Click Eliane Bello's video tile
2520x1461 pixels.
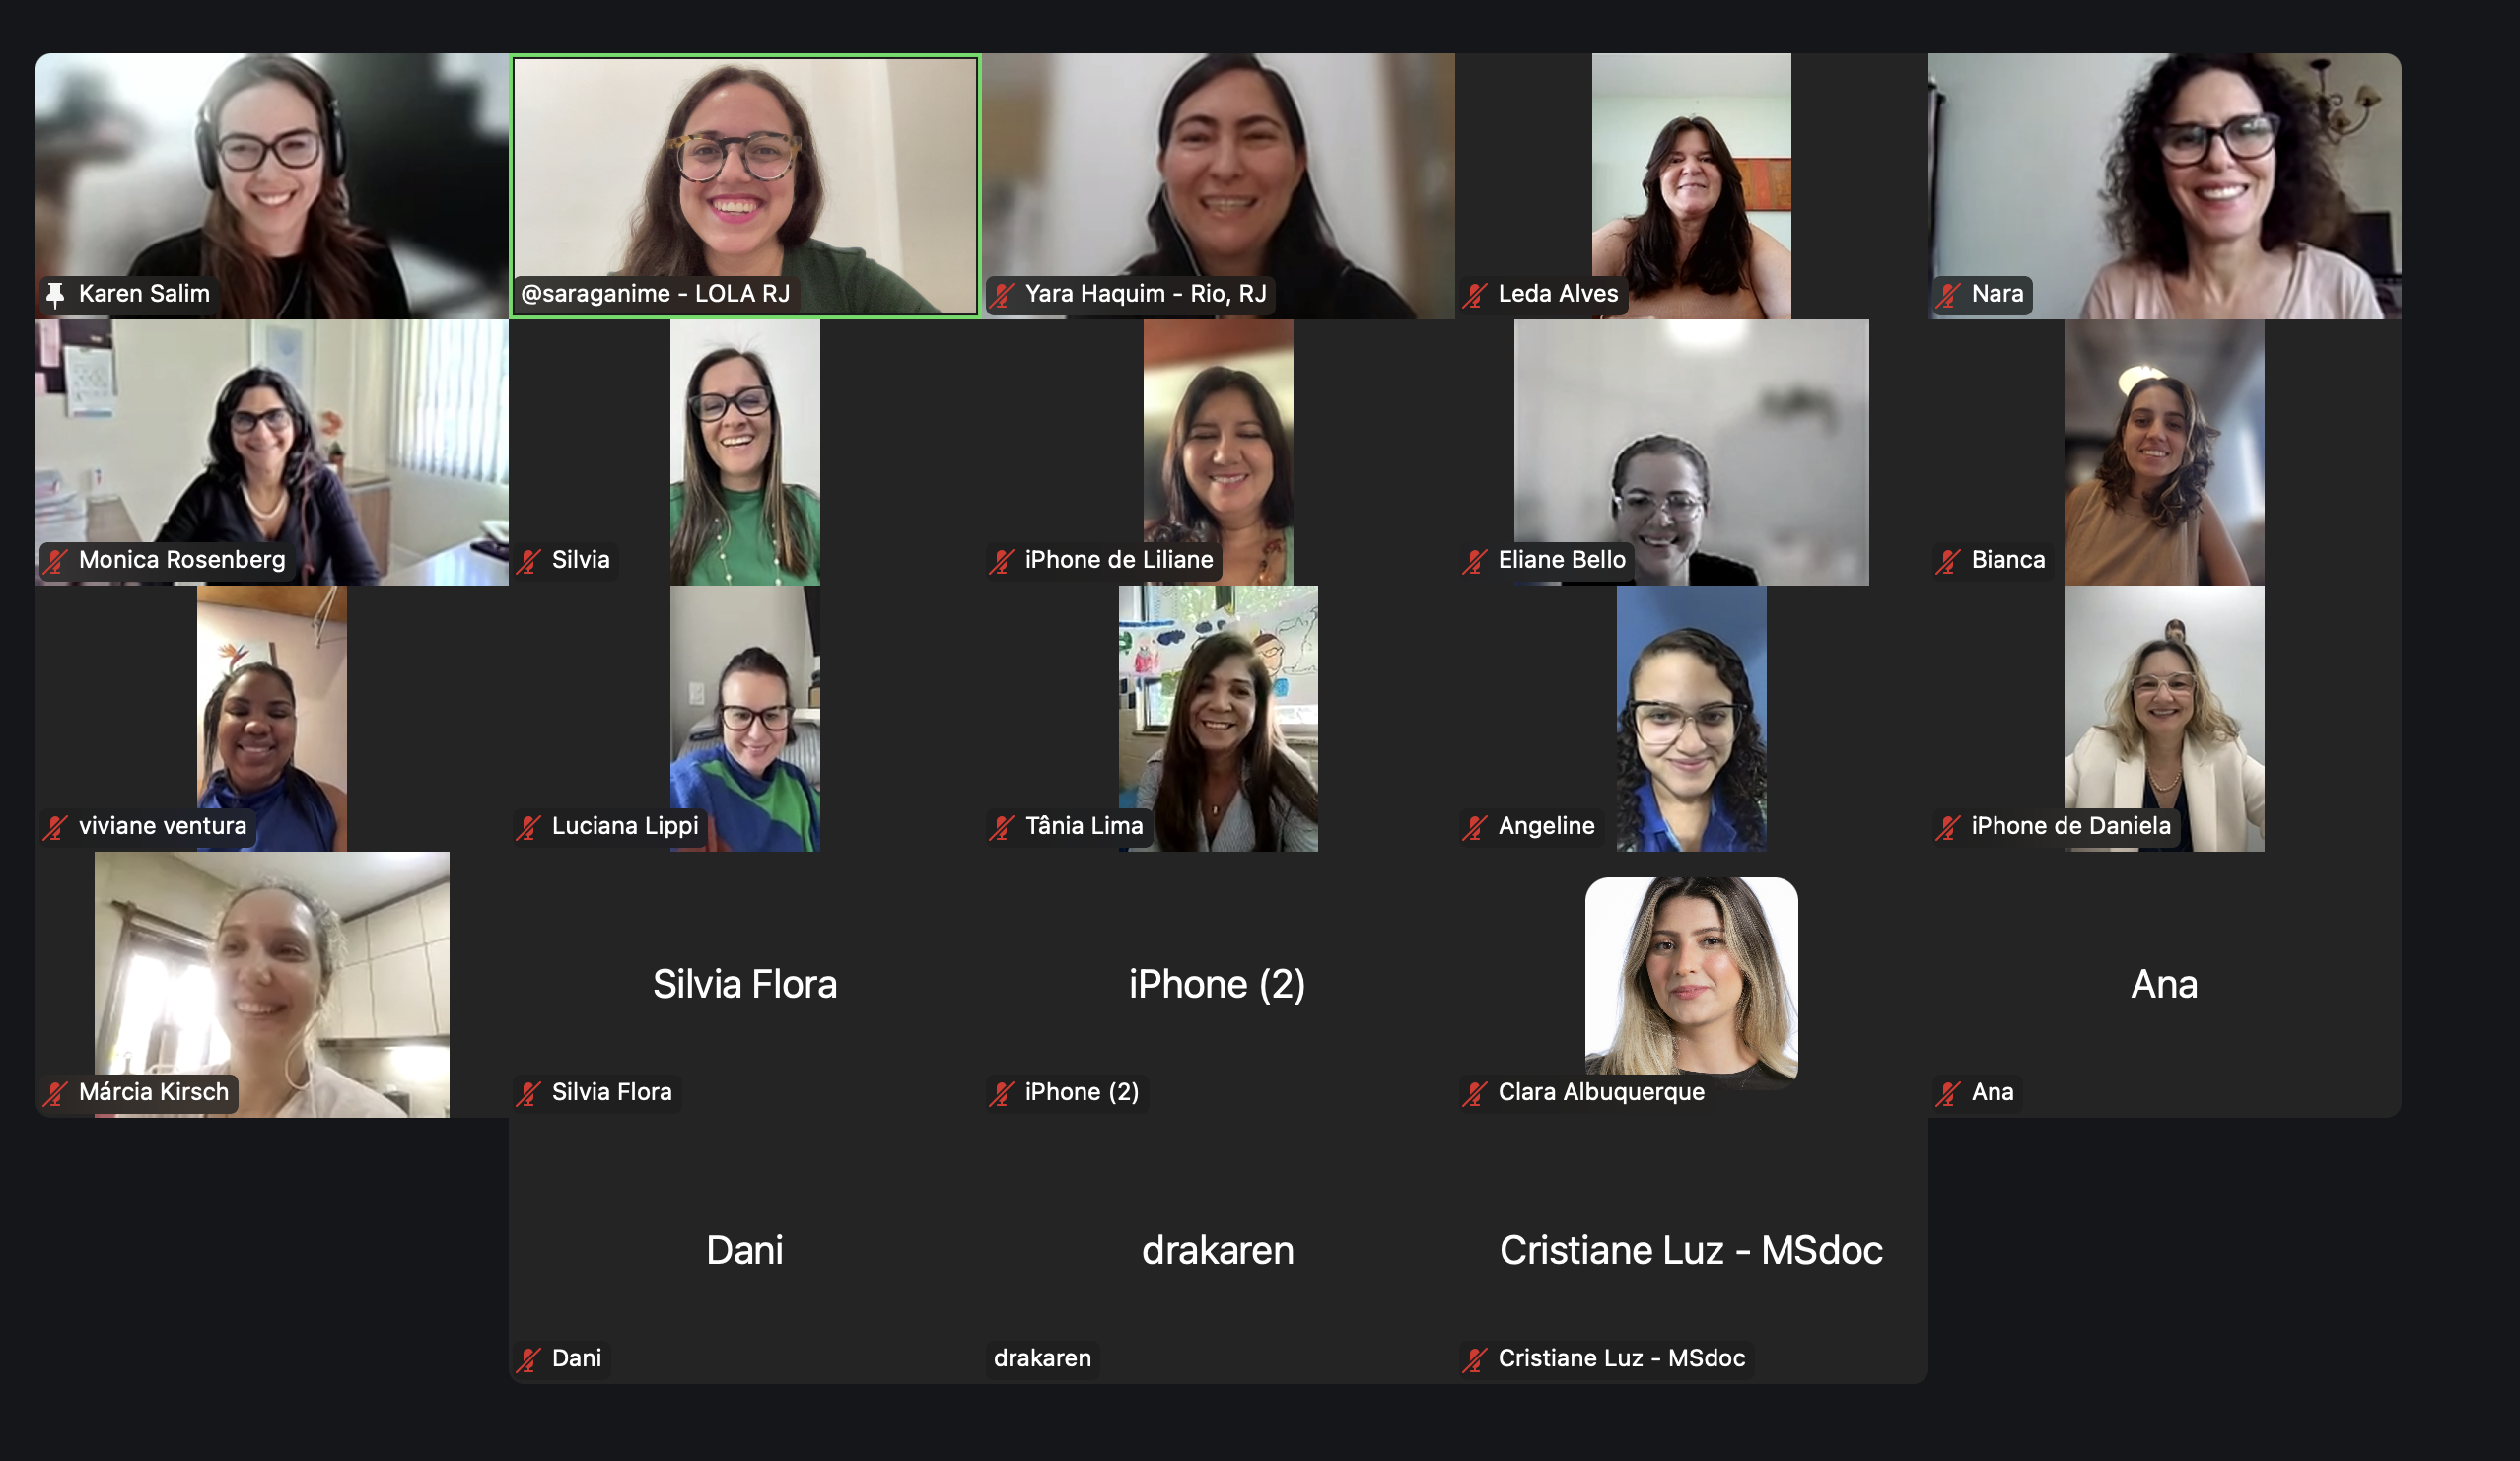click(1691, 452)
